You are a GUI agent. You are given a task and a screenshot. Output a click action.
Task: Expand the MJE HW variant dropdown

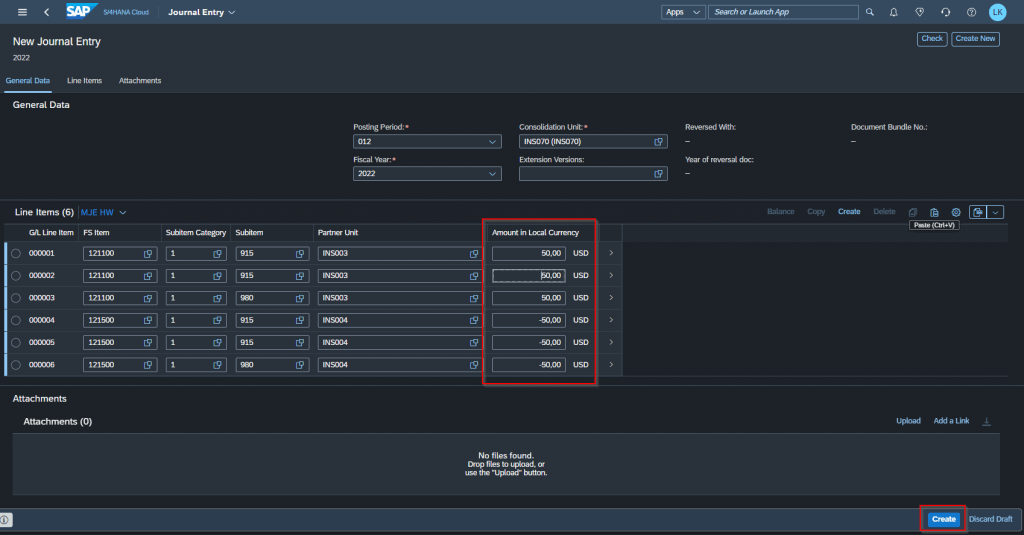pos(123,213)
